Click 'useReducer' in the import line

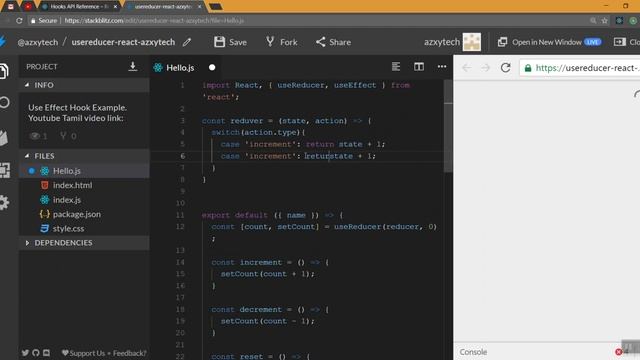pyautogui.click(x=301, y=85)
